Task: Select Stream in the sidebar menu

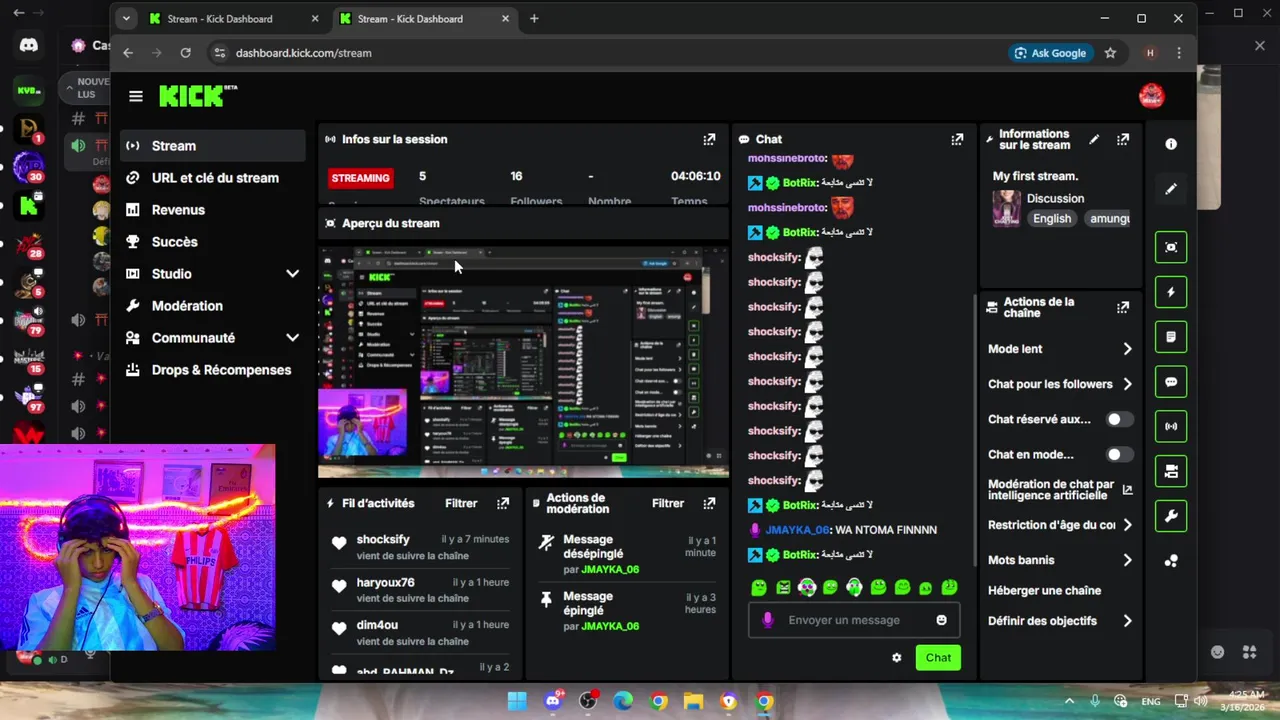Action: coord(214,146)
